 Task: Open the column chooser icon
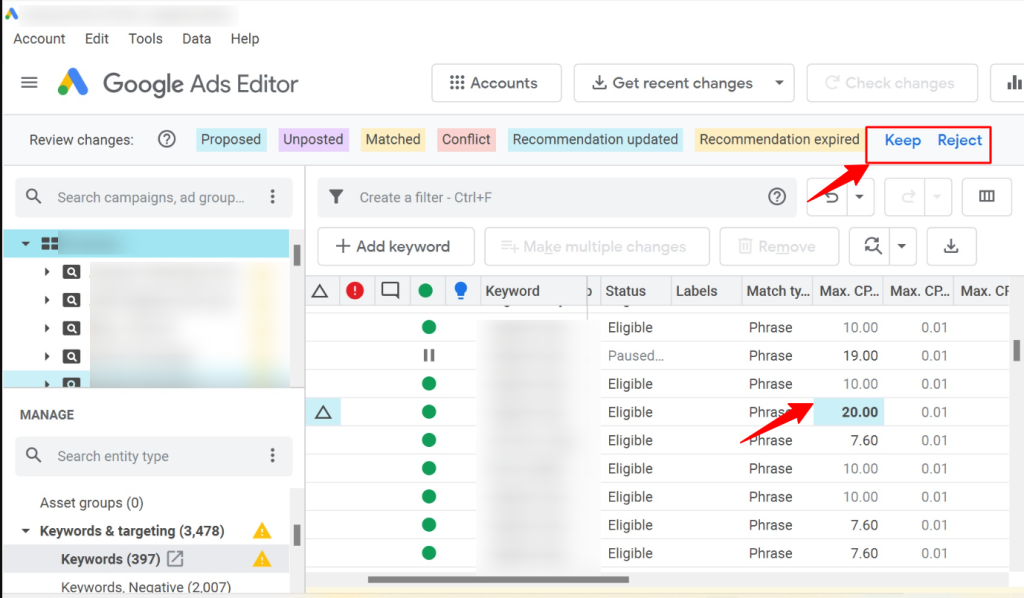click(x=988, y=197)
